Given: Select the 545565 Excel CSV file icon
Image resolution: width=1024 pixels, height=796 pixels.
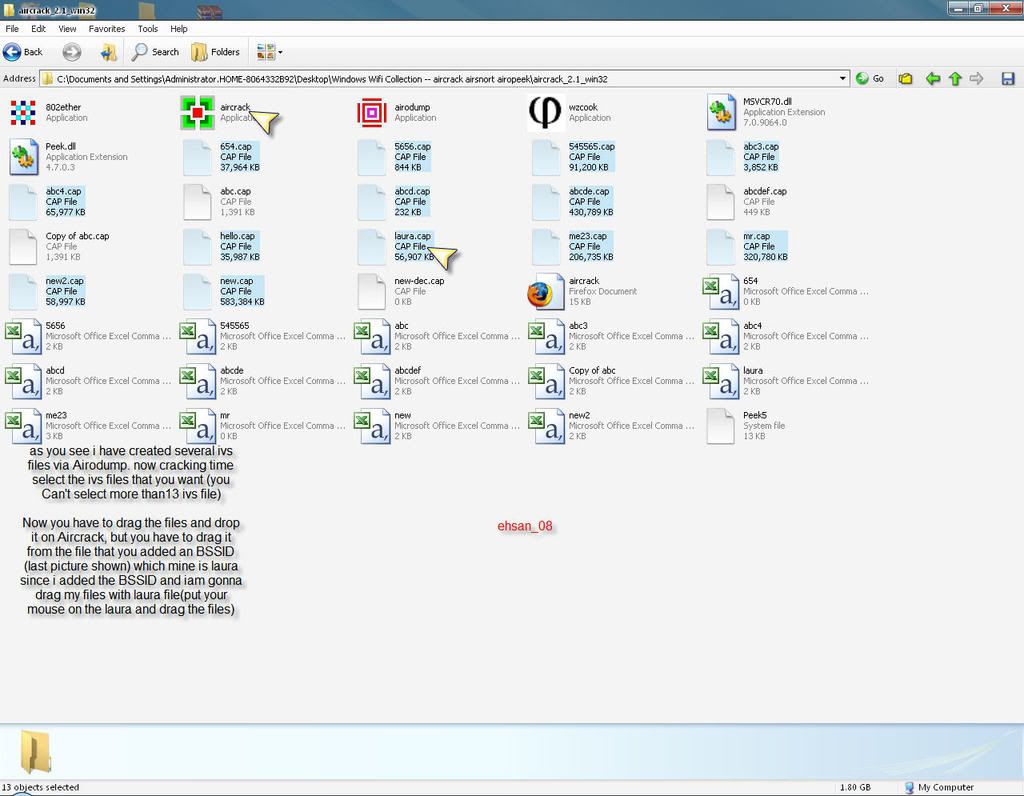Looking at the screenshot, I should pos(197,336).
